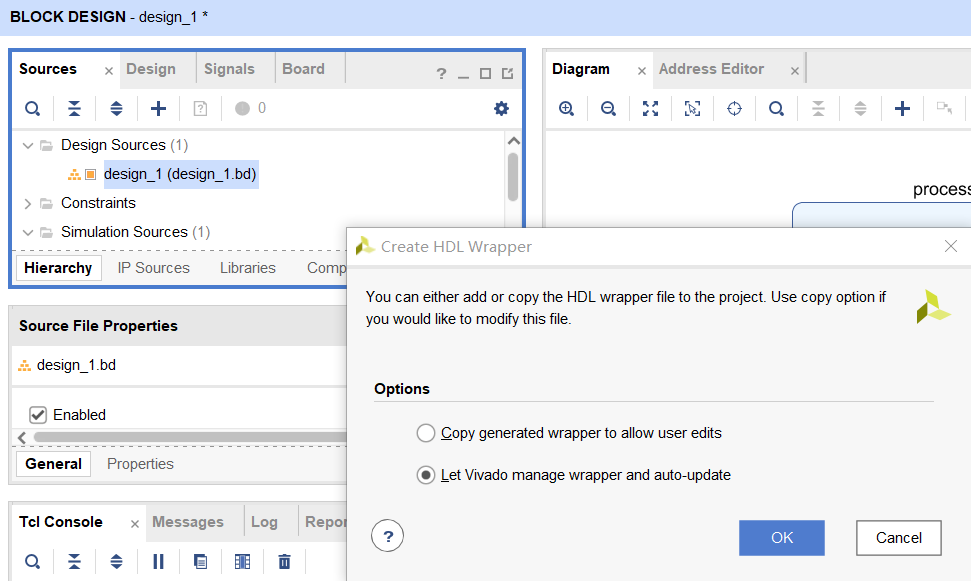Toggle column selection mode in Tcl Console
Viewport: 971px width, 581px height.
point(242,562)
